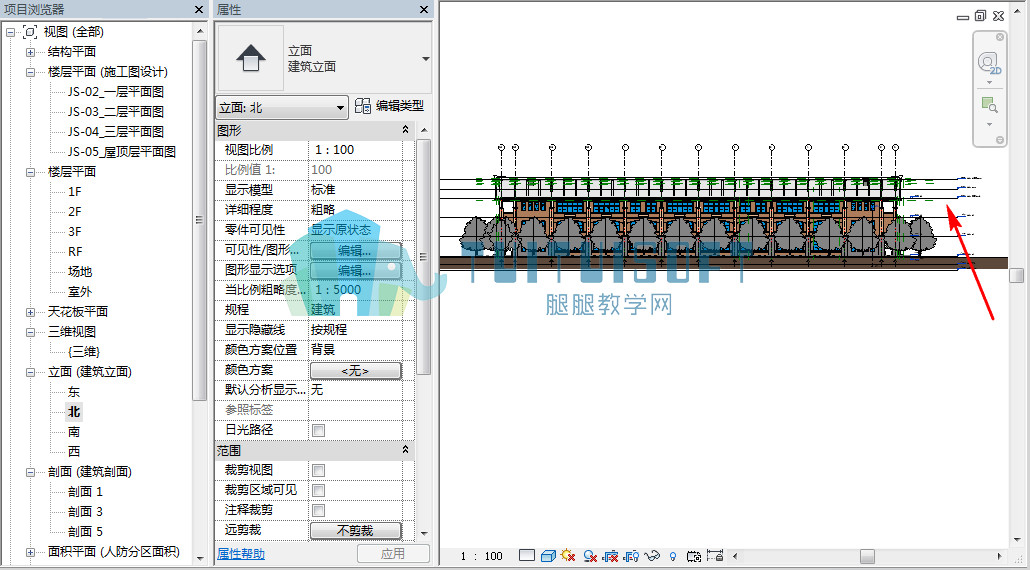Image resolution: width=1030 pixels, height=570 pixels.
Task: Open JS-02_一层平面图 view
Action: click(x=116, y=92)
